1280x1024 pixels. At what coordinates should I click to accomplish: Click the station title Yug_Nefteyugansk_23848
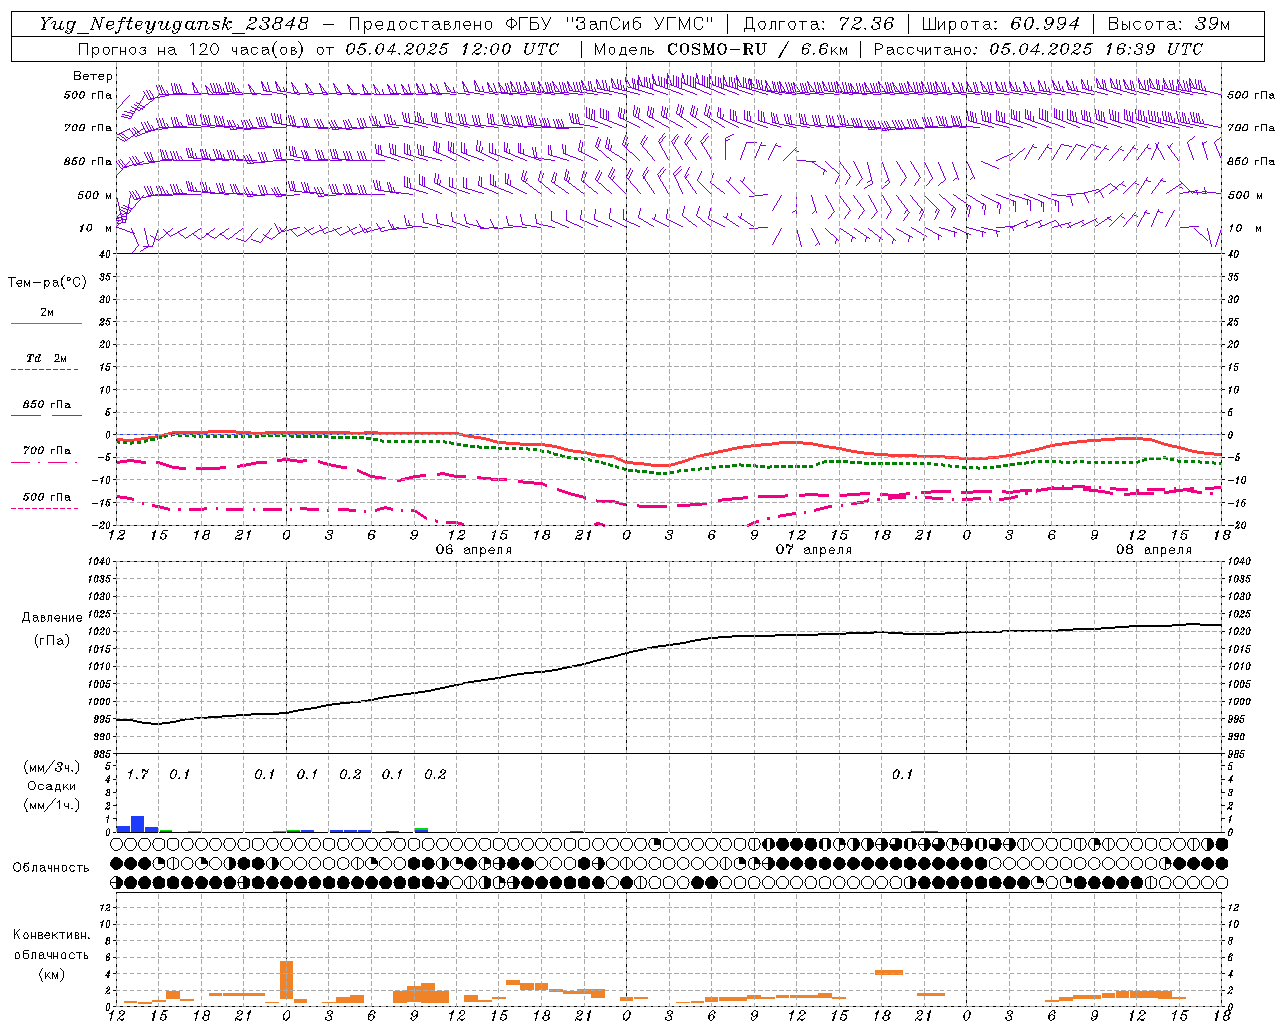174,24
